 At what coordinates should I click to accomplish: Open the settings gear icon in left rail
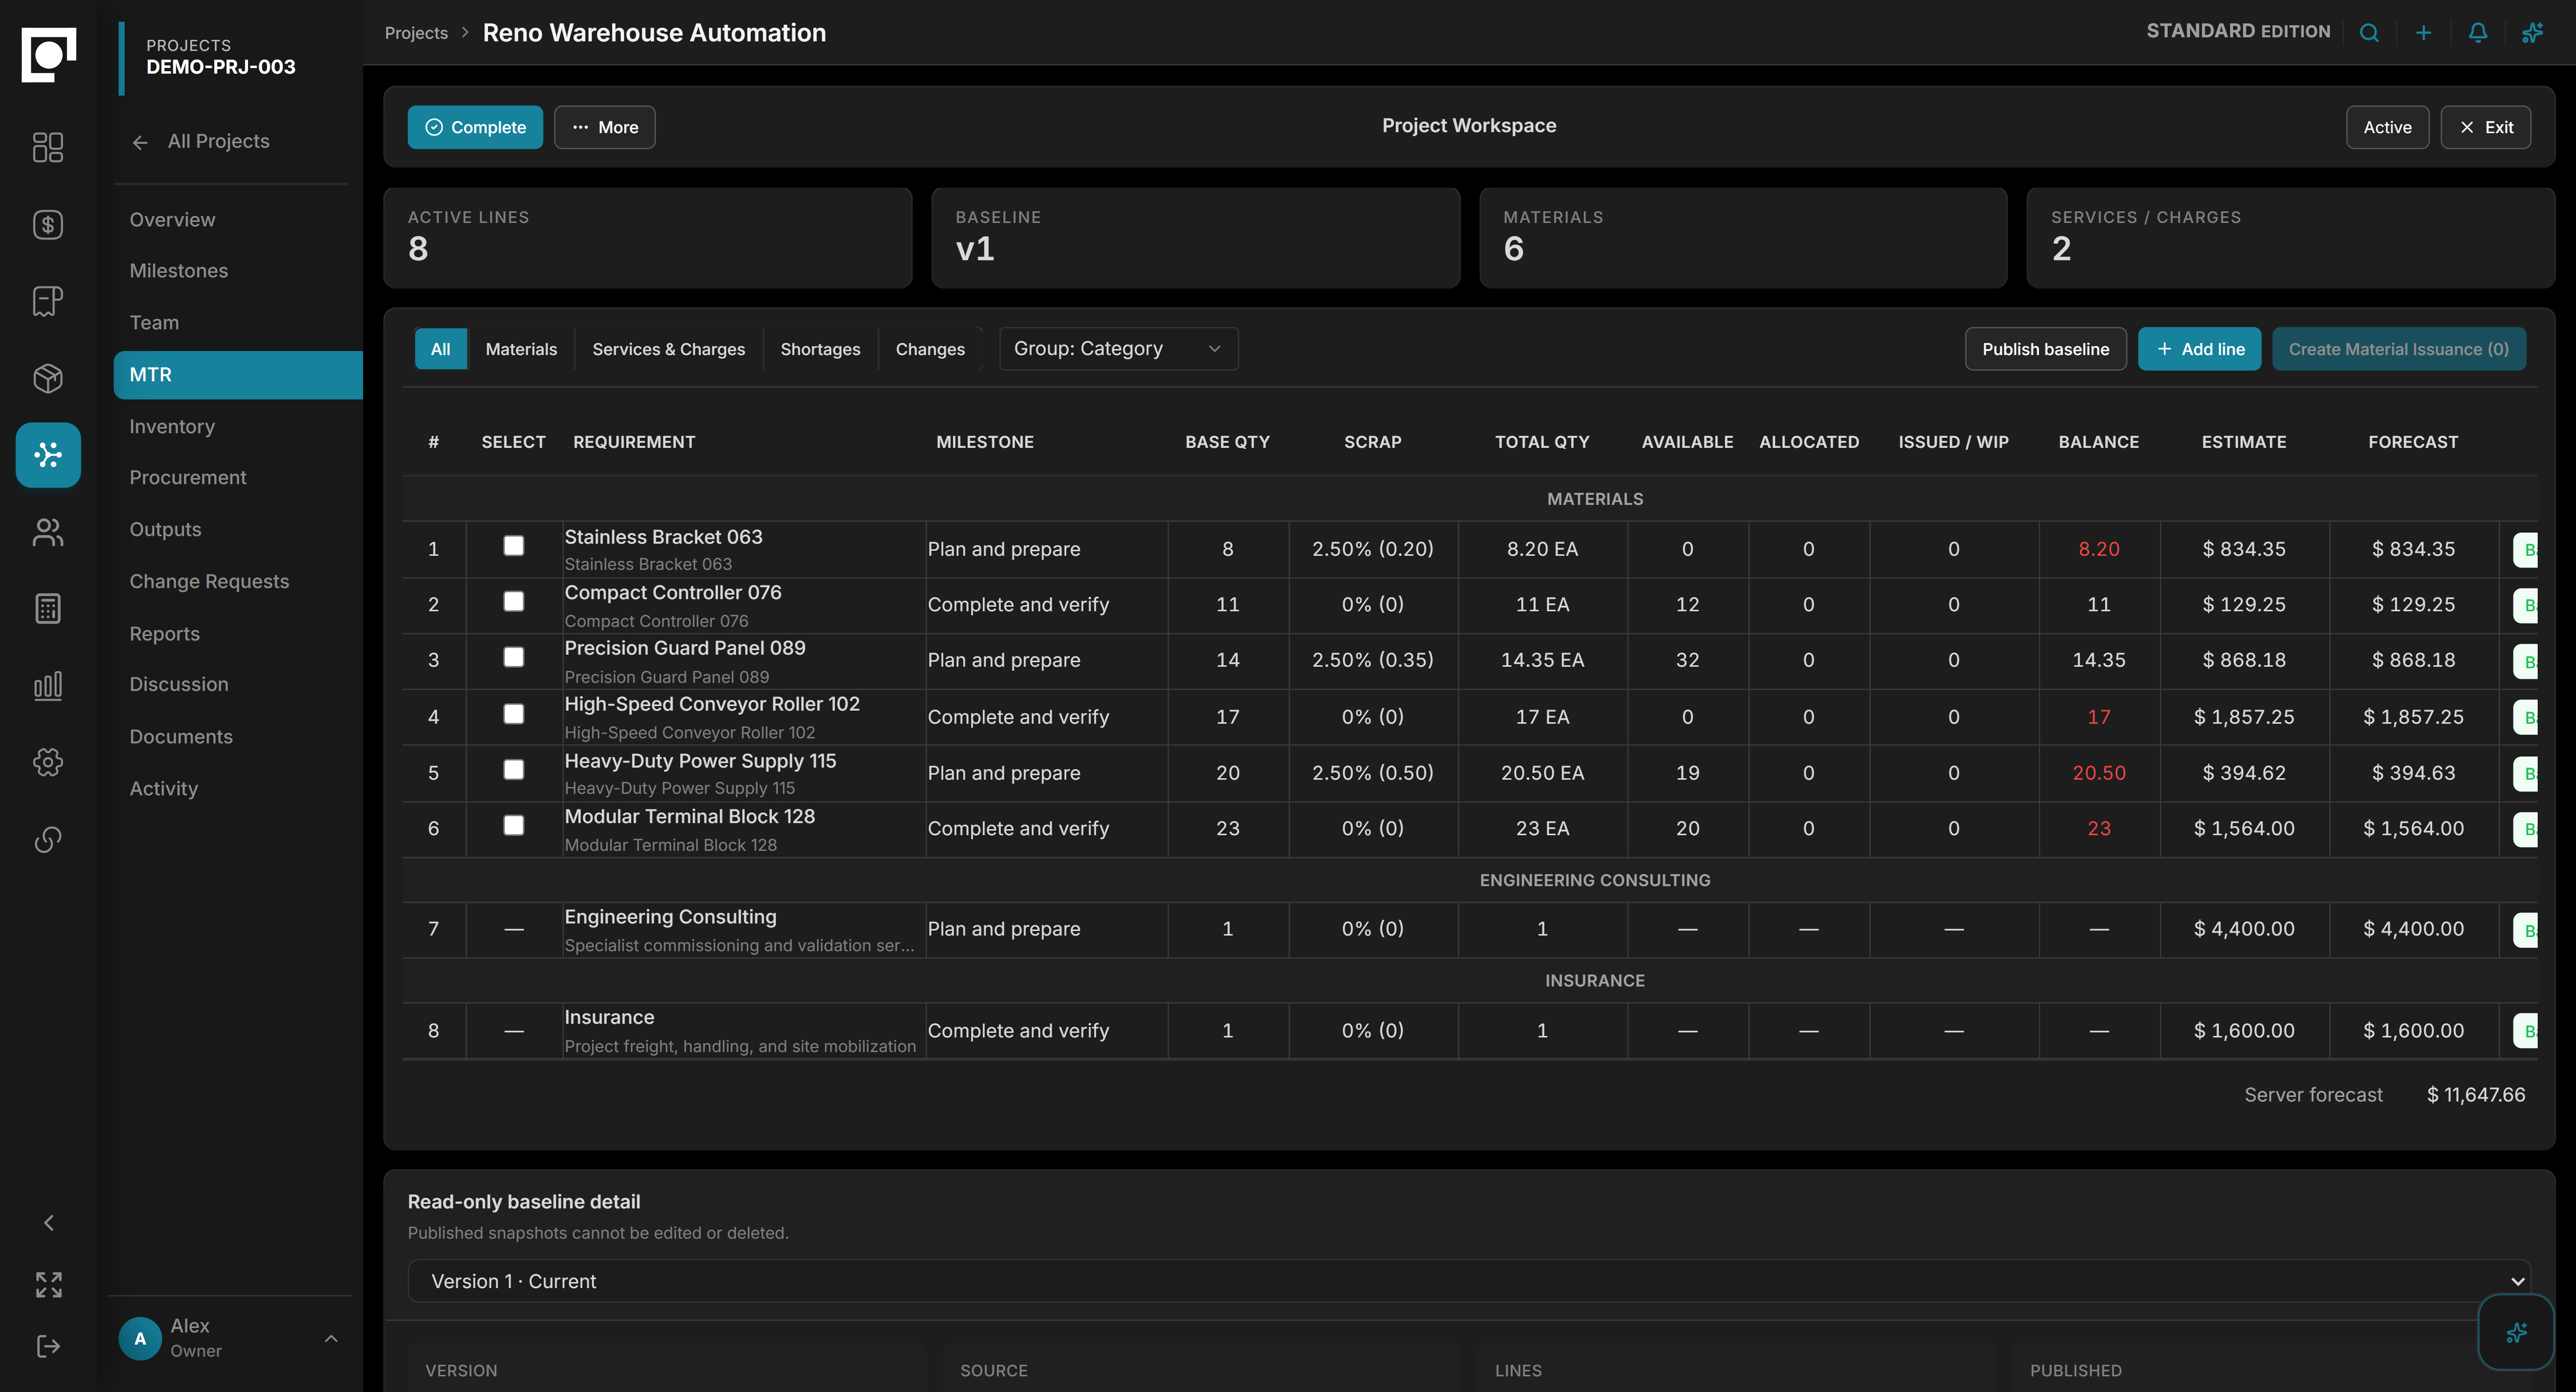coord(48,762)
